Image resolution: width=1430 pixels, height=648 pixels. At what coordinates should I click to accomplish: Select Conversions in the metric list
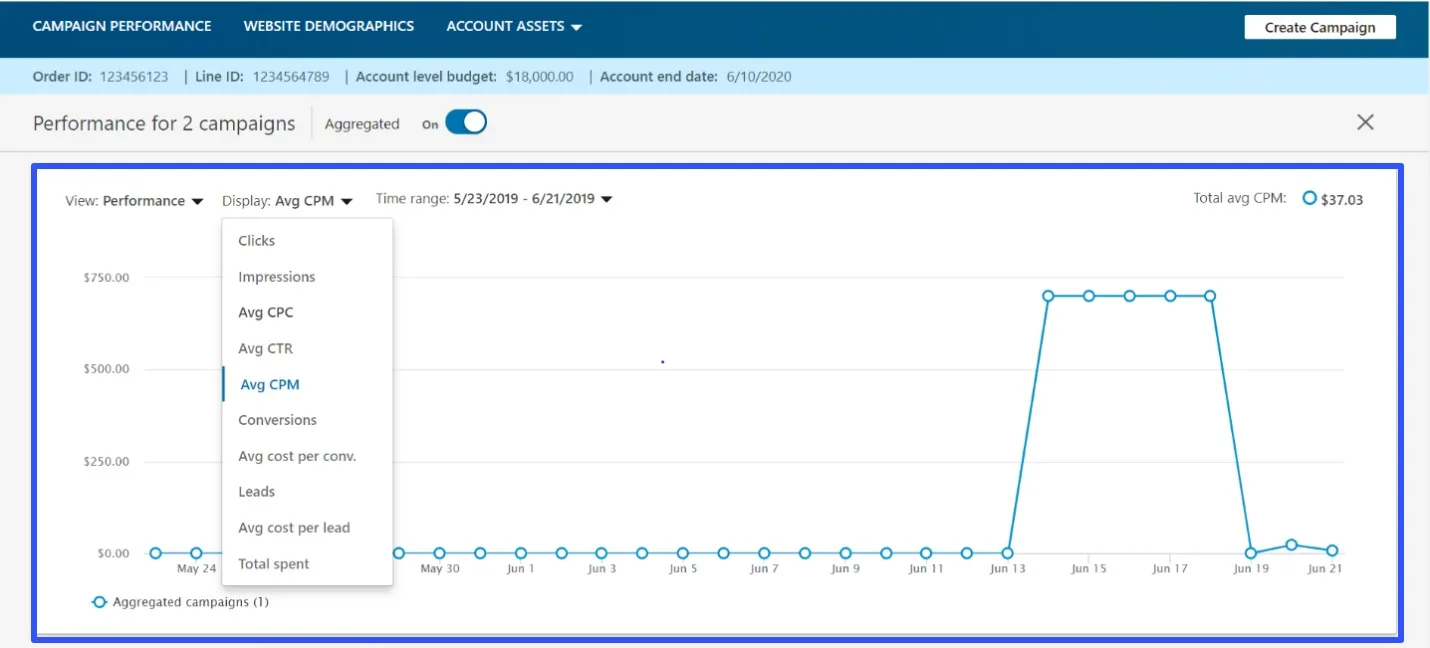tap(277, 420)
